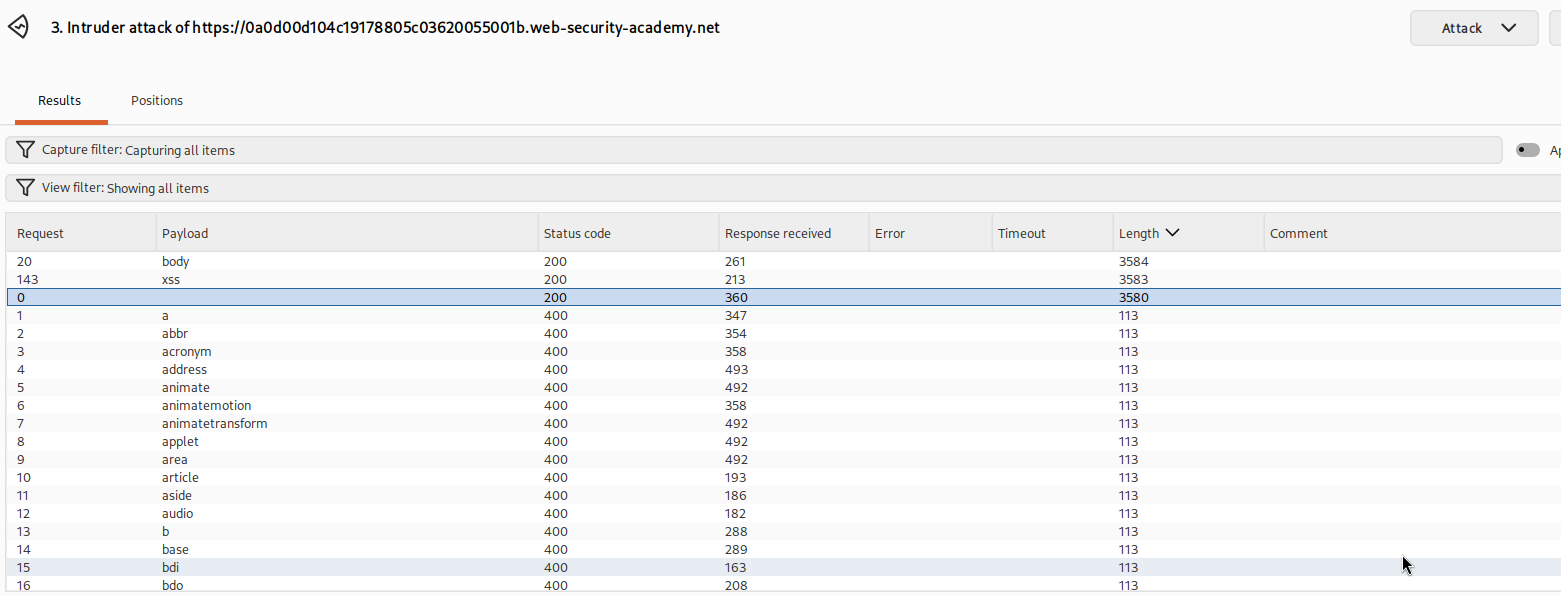Select the row with payload "animate"
This screenshot has height=596, width=1561.
783,388
